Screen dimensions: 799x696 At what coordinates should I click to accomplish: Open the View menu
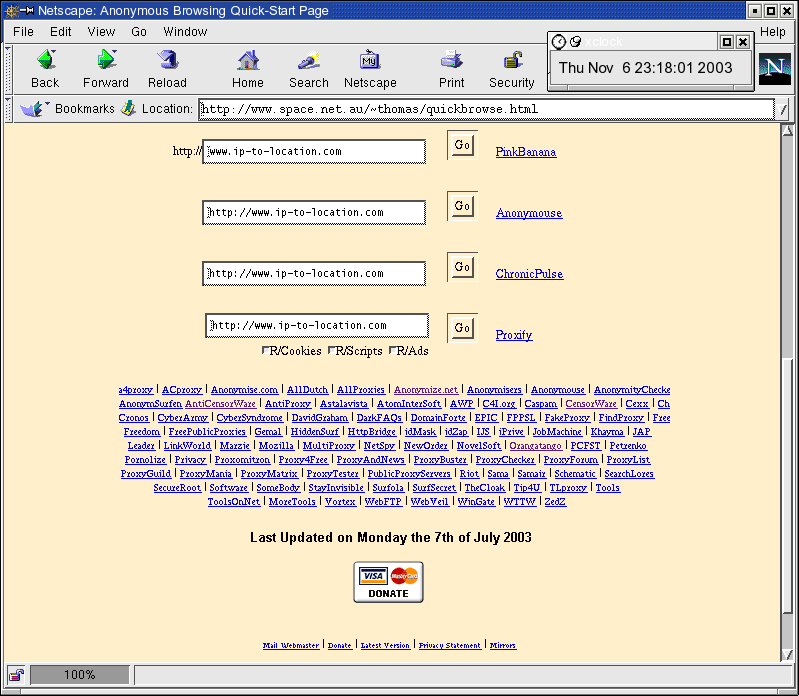101,32
